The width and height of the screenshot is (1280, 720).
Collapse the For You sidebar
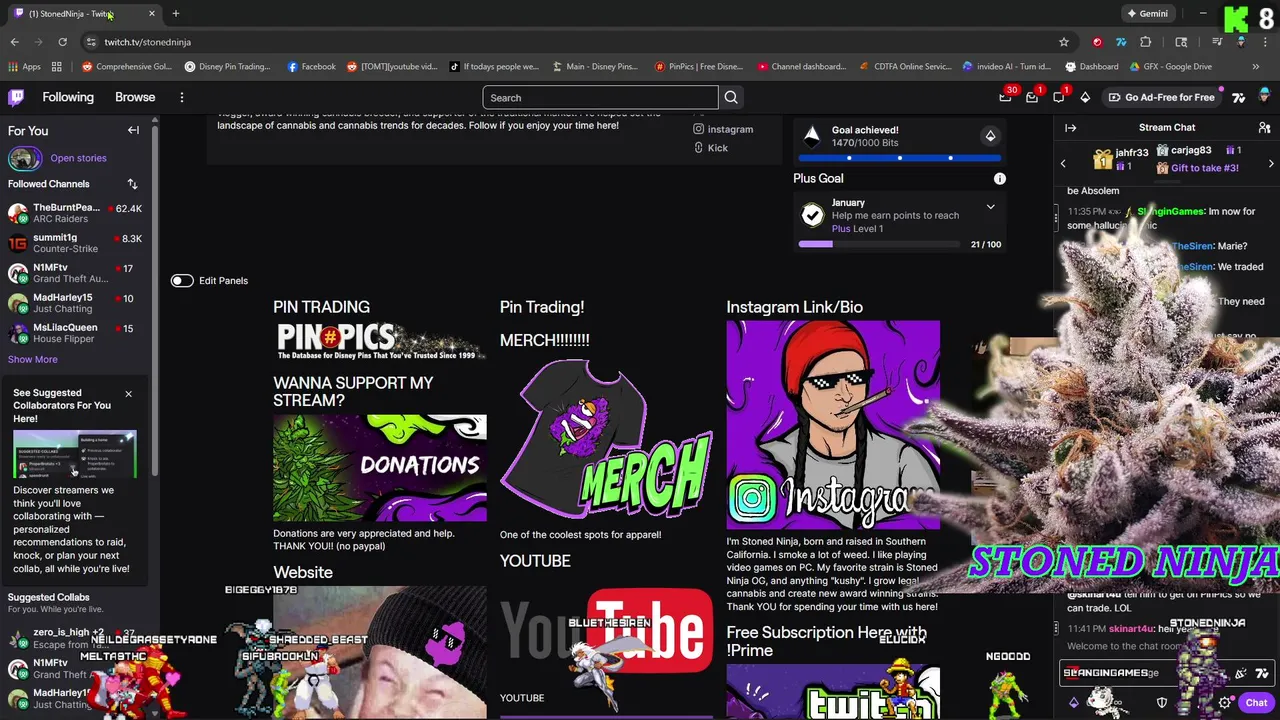coord(133,130)
